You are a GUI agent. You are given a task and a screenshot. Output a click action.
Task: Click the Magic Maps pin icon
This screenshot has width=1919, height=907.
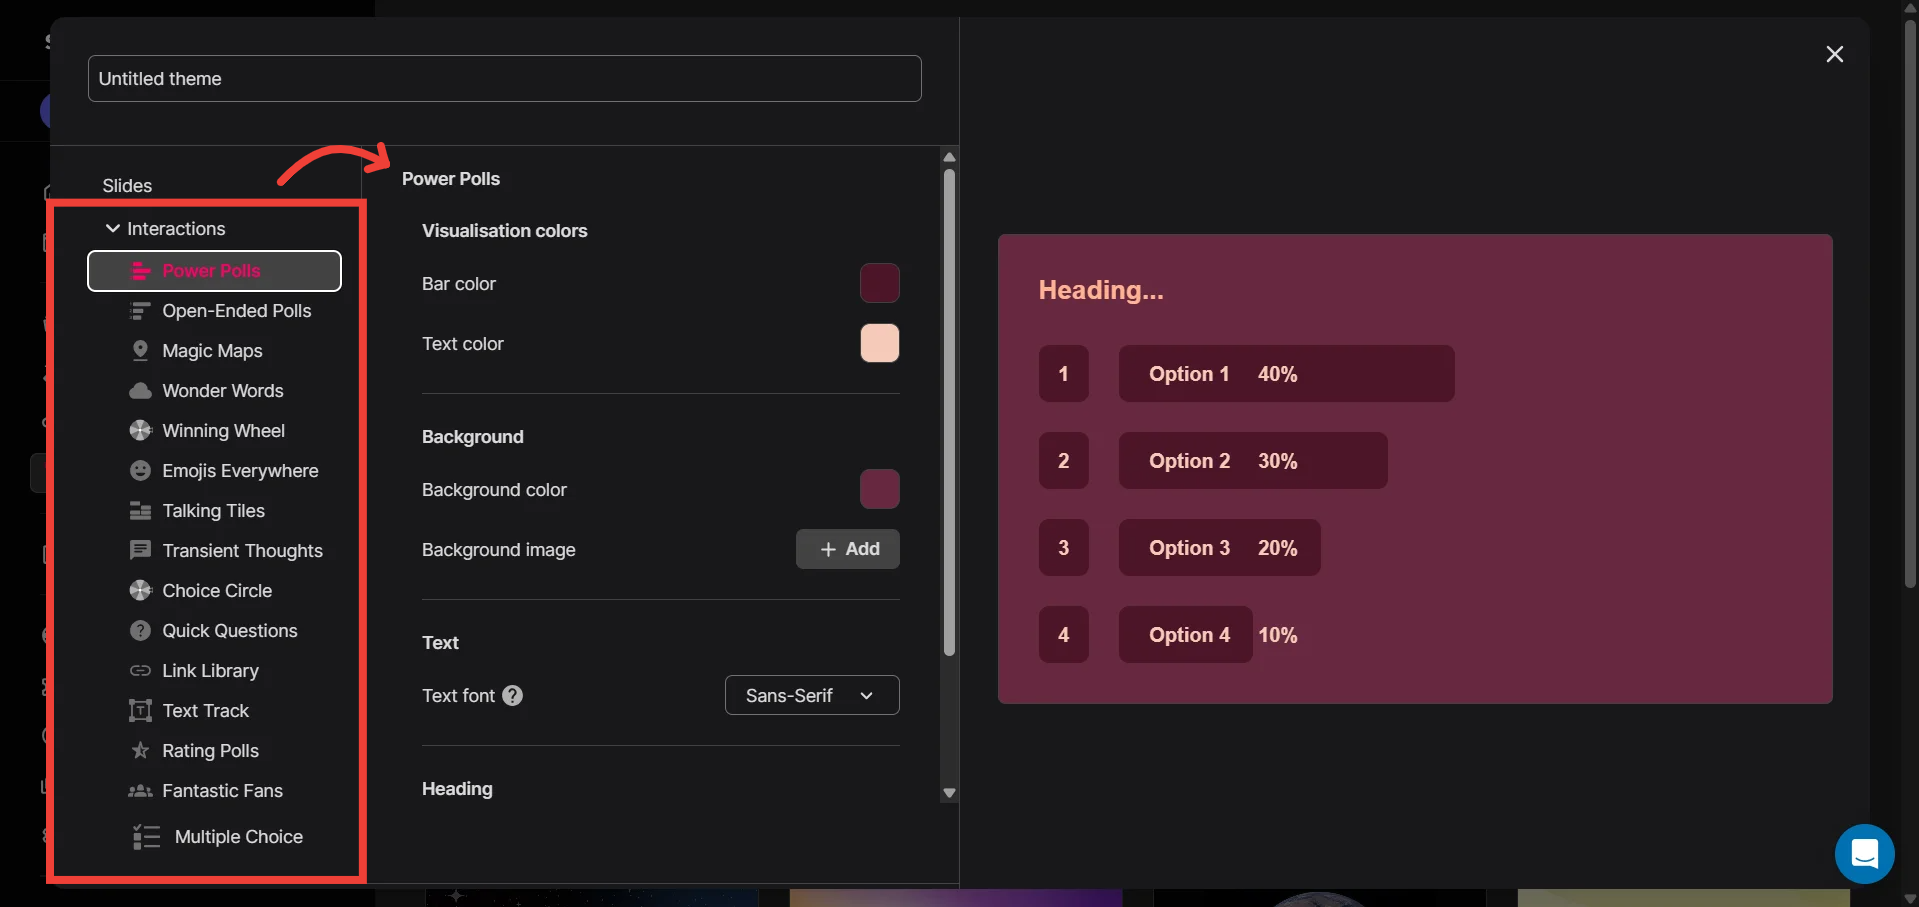[140, 350]
